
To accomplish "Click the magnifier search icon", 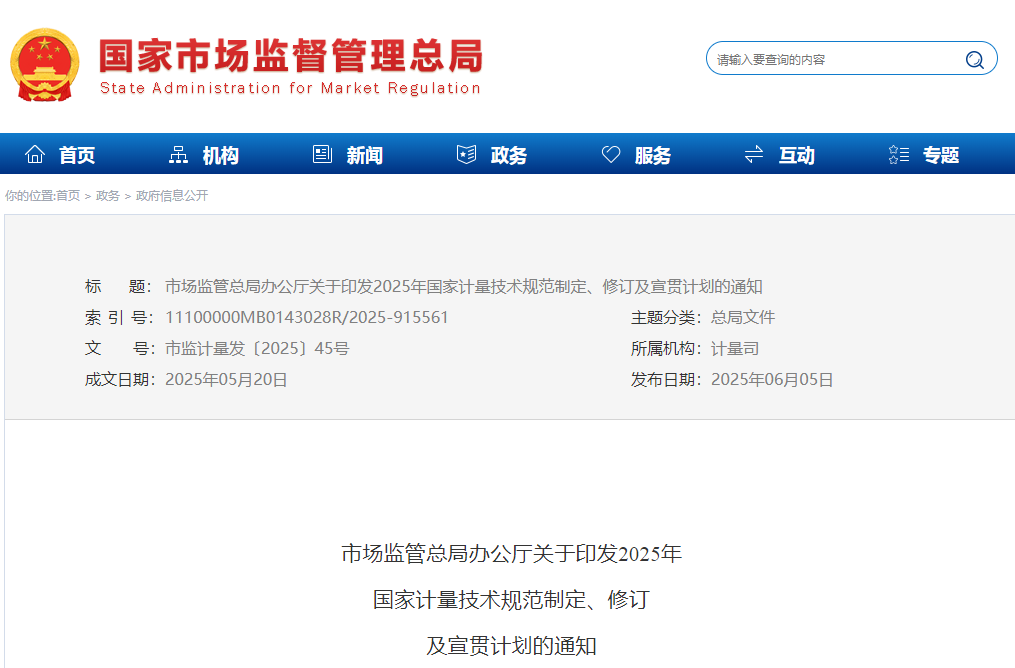I will 974,60.
